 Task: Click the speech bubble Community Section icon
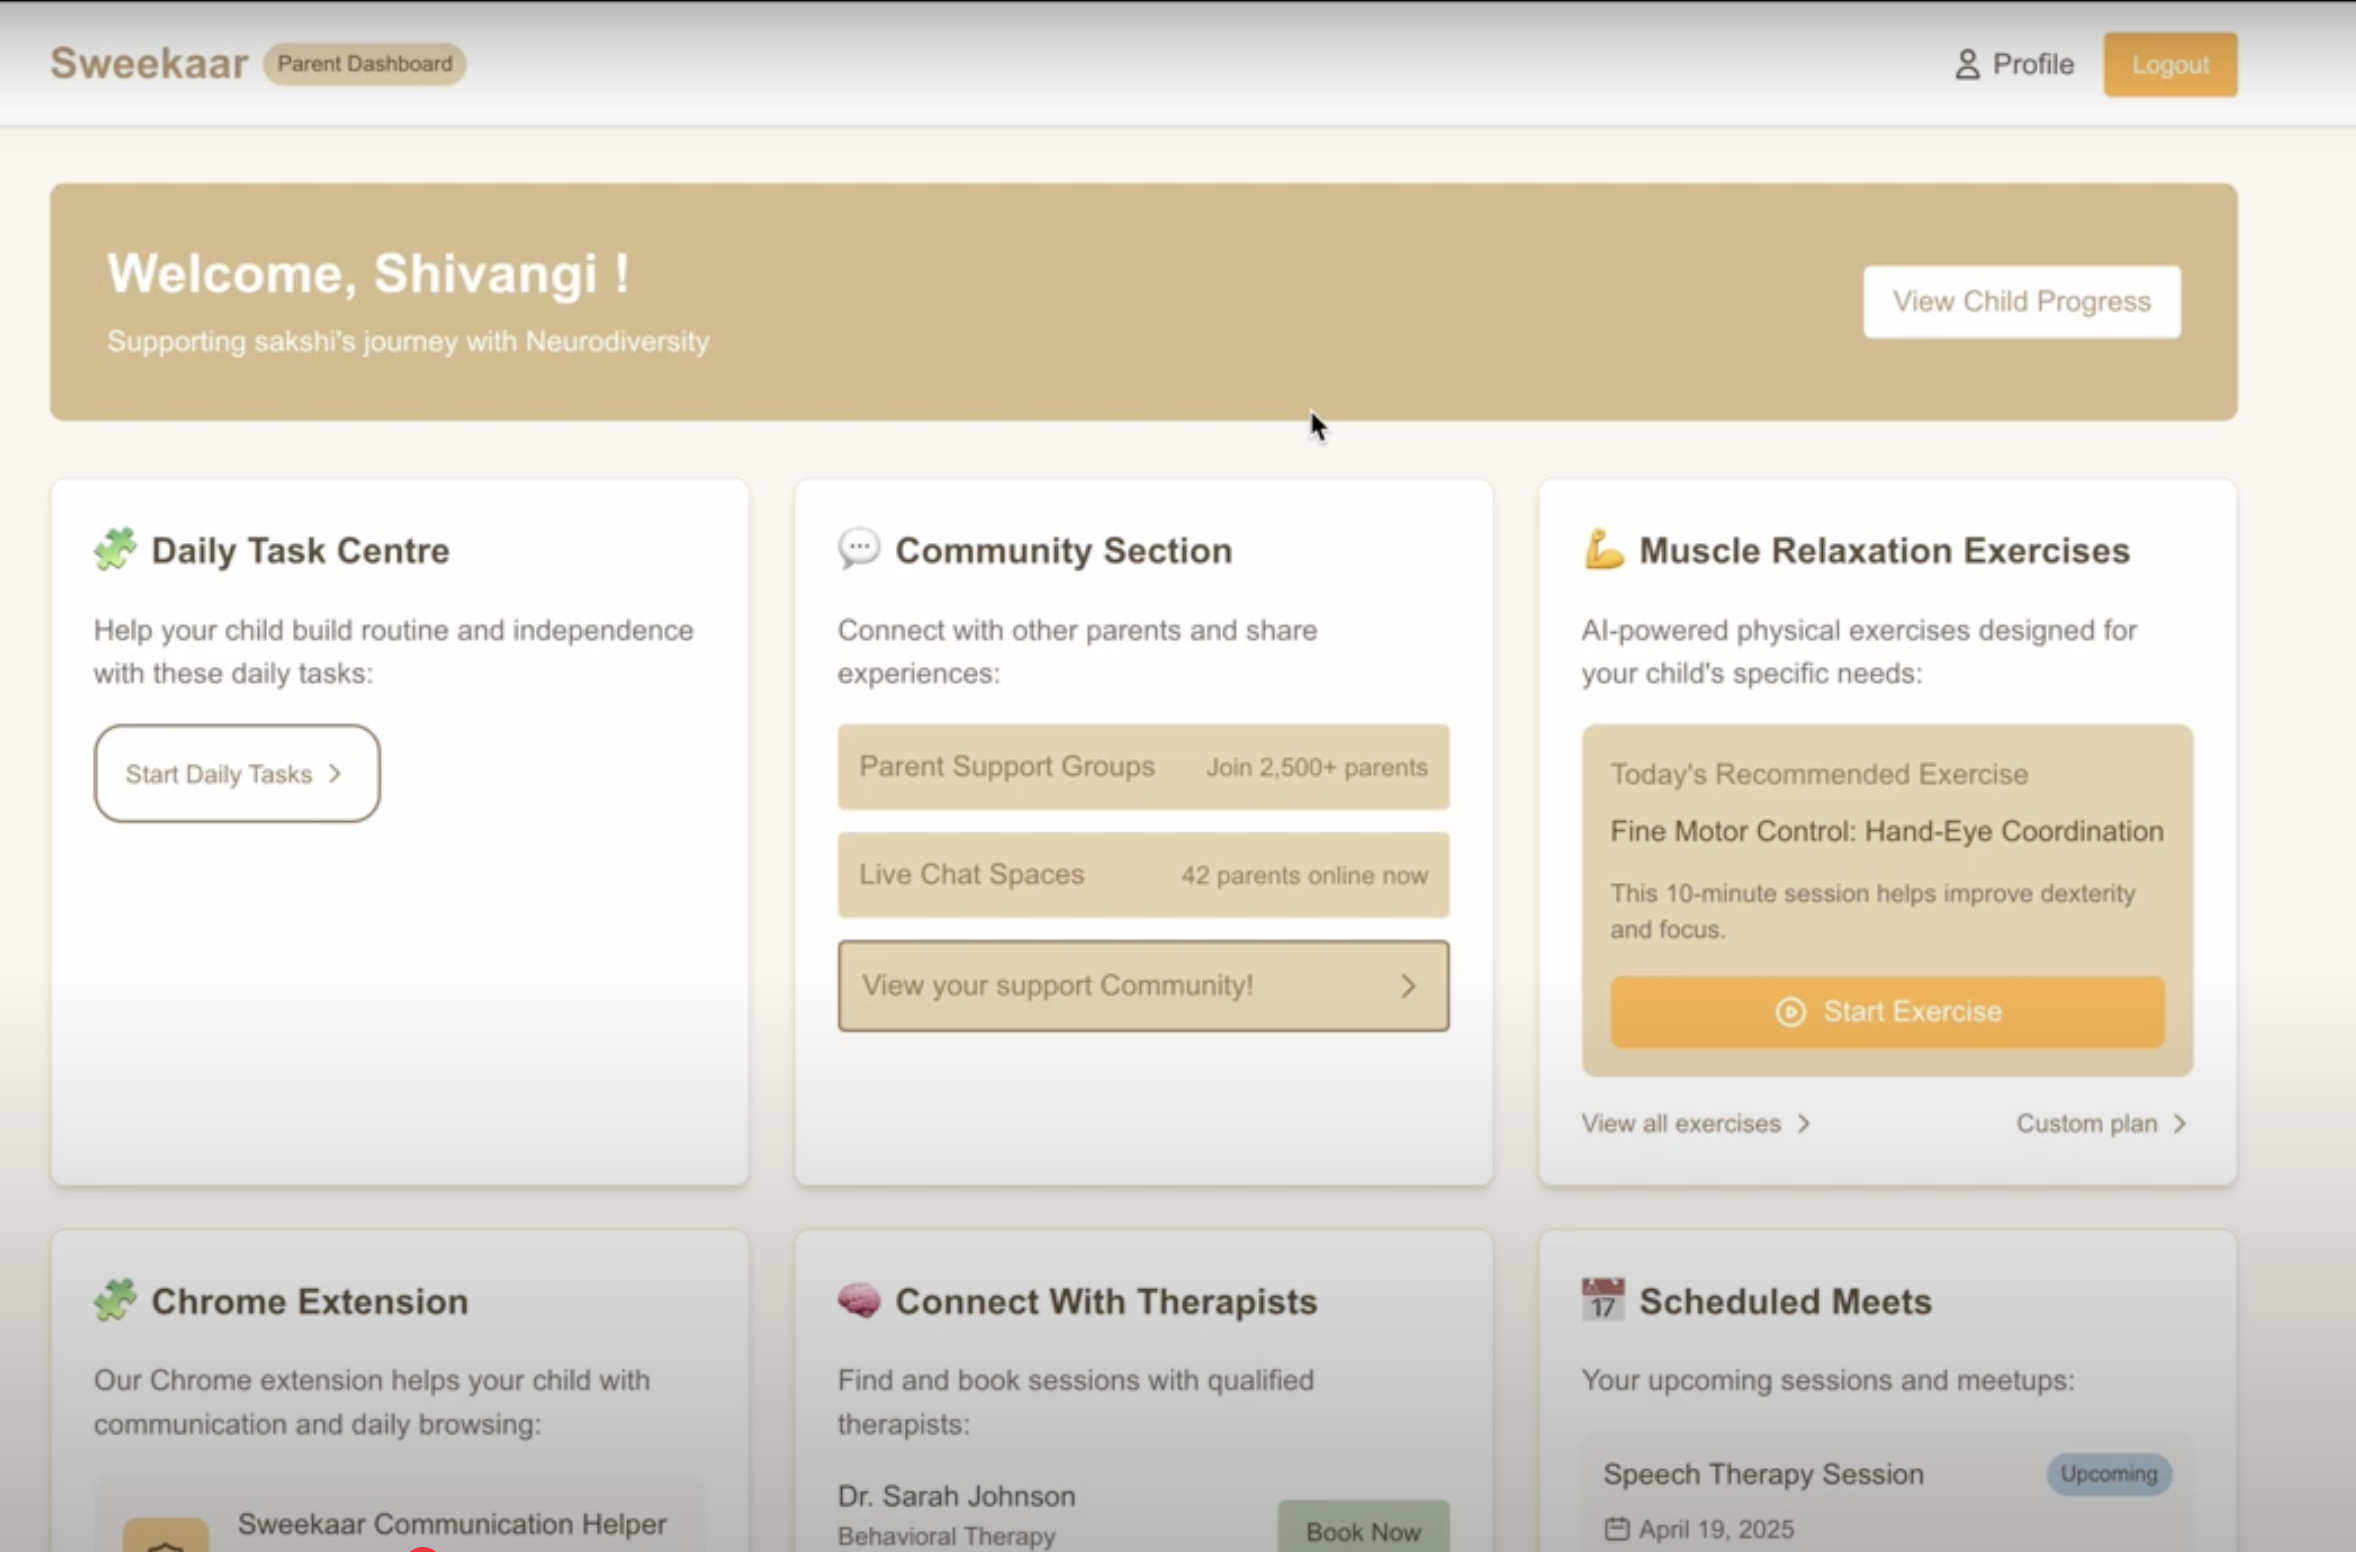coord(859,549)
